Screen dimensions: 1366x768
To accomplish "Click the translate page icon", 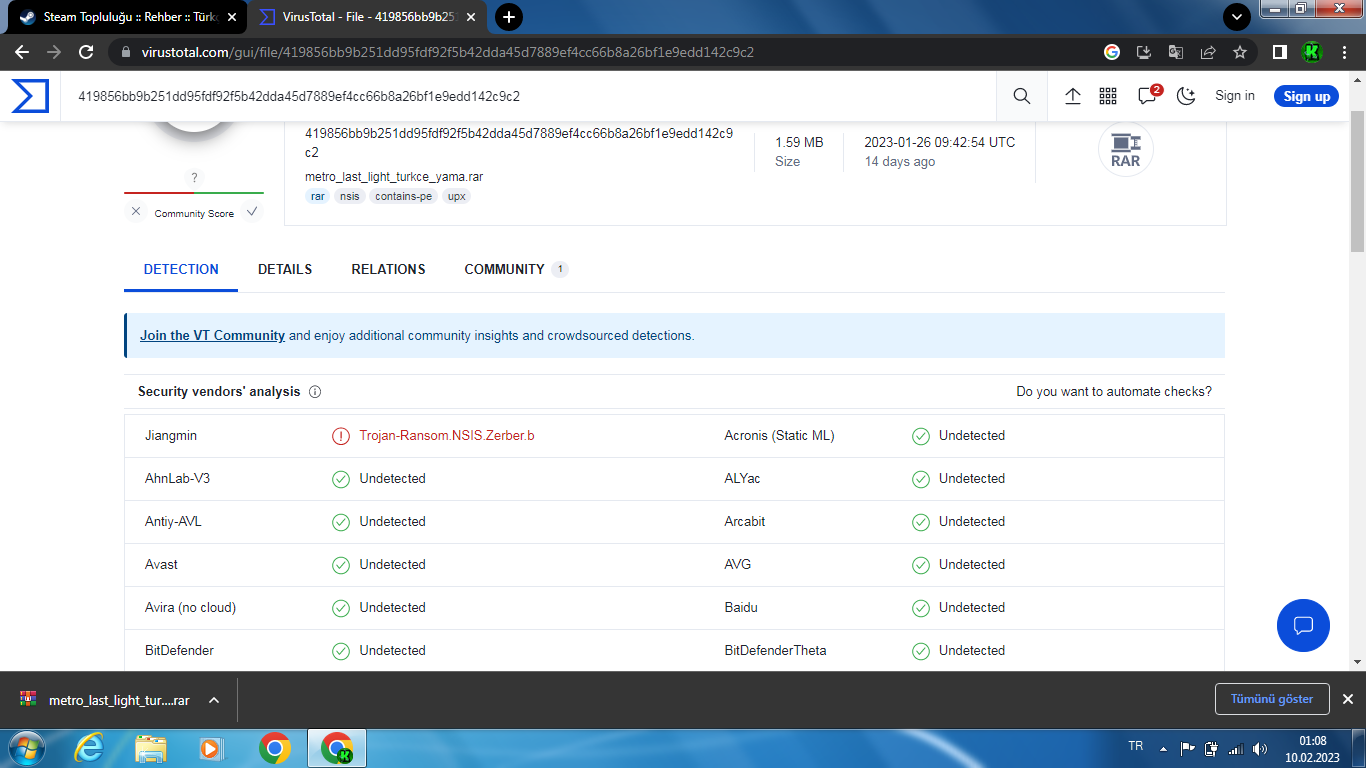I will [1176, 52].
